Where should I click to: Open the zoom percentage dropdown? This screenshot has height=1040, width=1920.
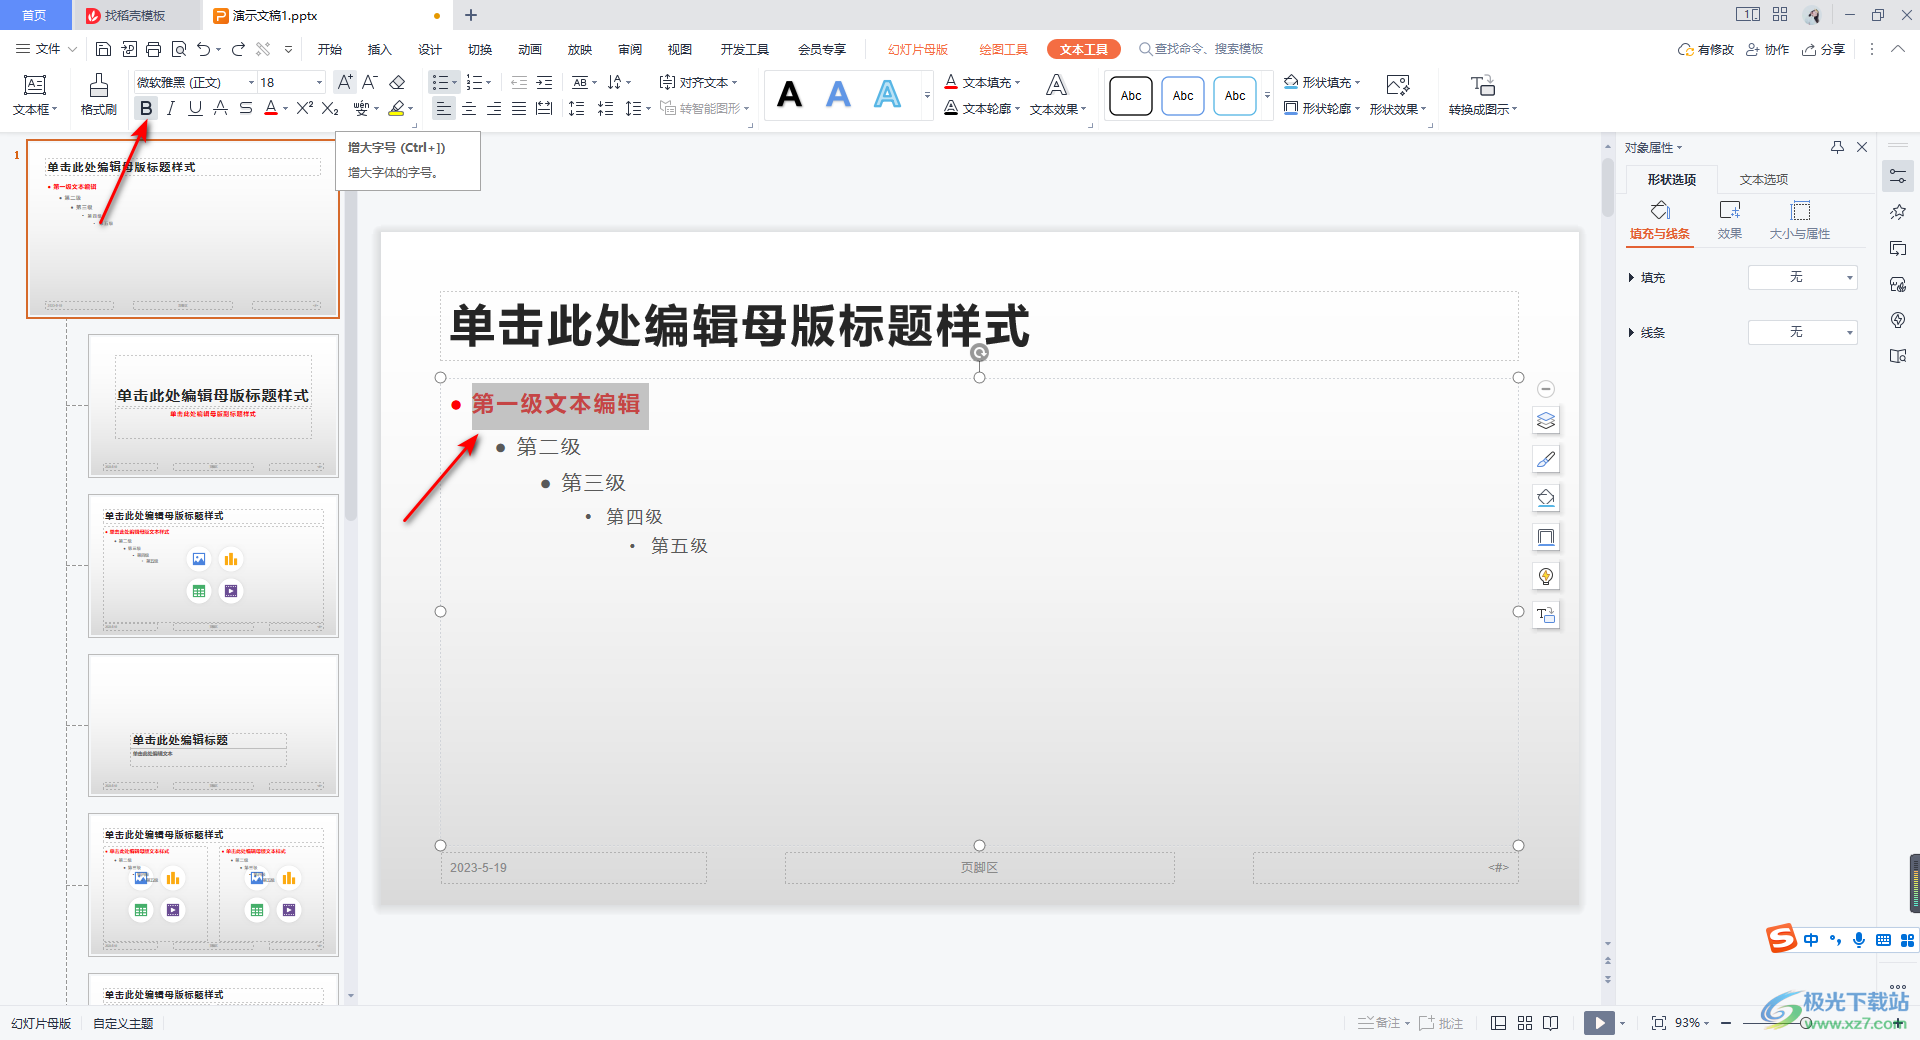pos(1692,1023)
